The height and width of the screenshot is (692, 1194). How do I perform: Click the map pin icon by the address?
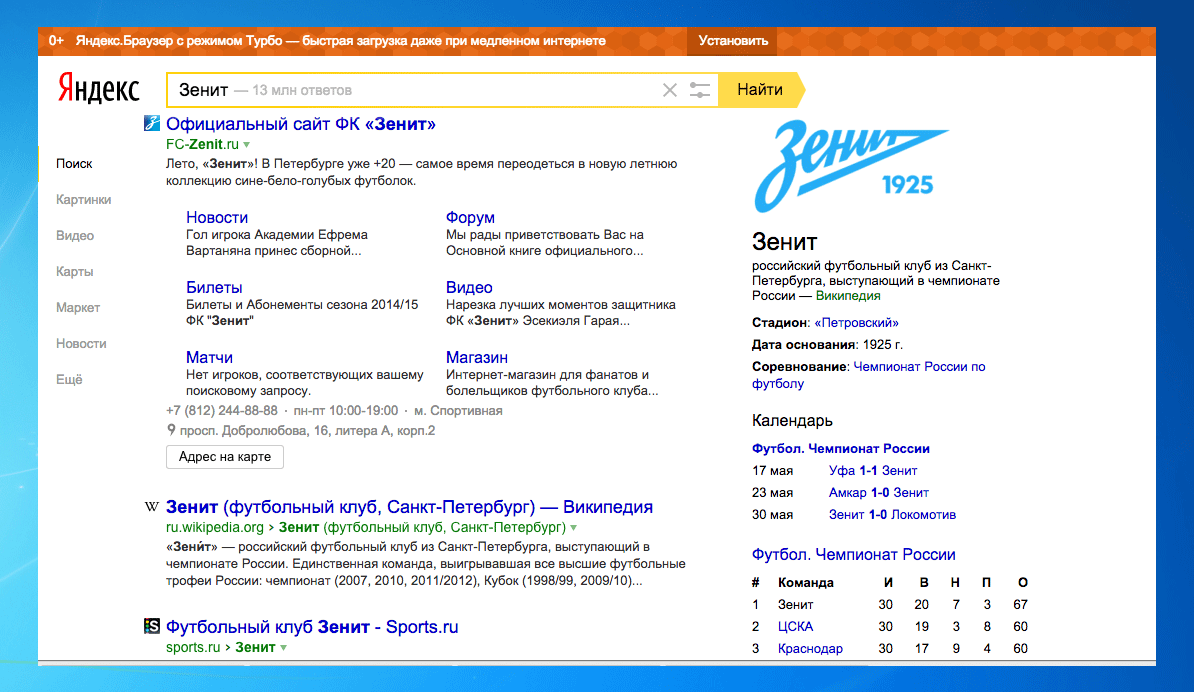[x=171, y=430]
